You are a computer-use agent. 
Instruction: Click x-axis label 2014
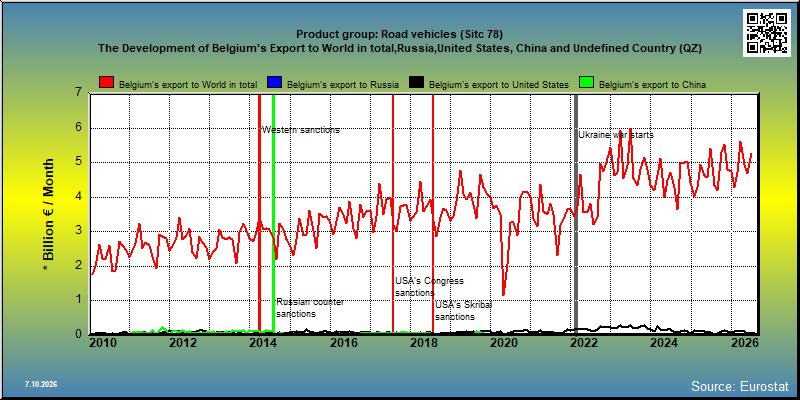[x=263, y=342]
